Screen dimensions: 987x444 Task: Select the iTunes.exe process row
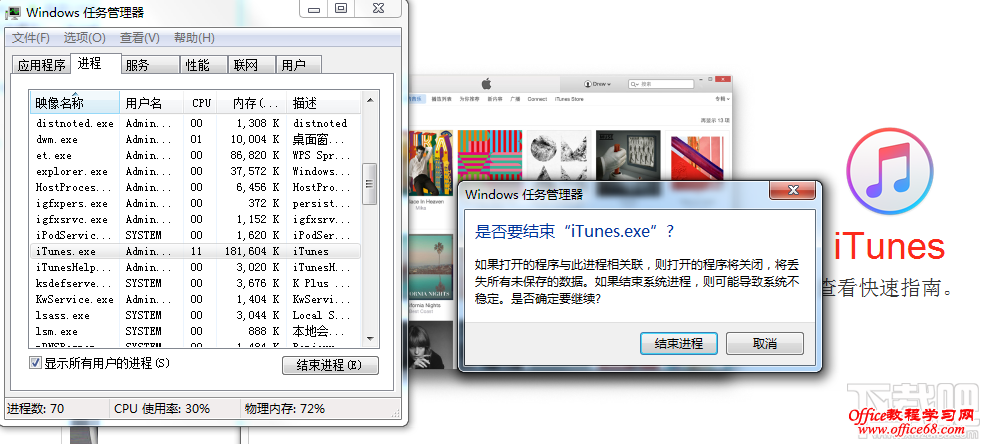point(195,251)
